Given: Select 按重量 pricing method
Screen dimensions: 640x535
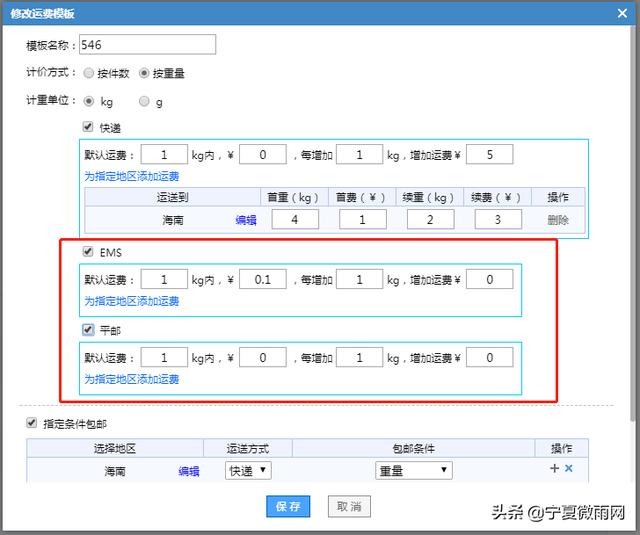Looking at the screenshot, I should pos(144,73).
